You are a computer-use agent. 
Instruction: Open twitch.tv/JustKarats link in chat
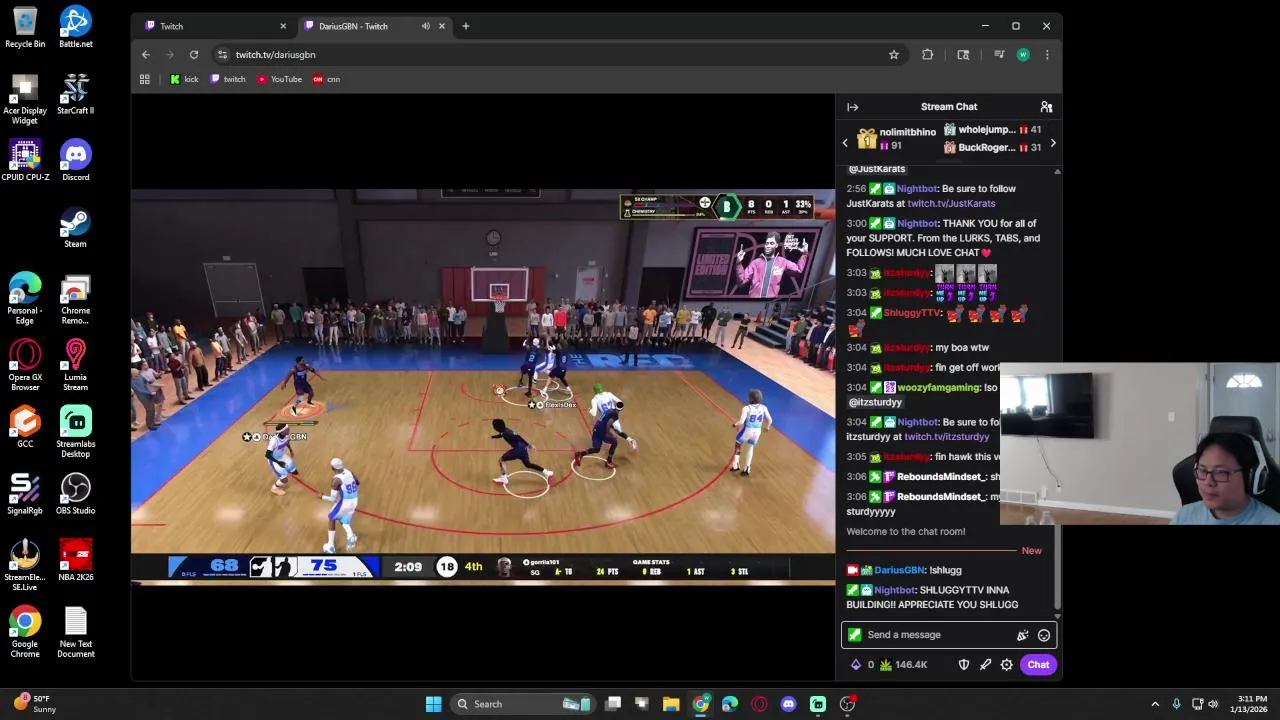point(951,204)
